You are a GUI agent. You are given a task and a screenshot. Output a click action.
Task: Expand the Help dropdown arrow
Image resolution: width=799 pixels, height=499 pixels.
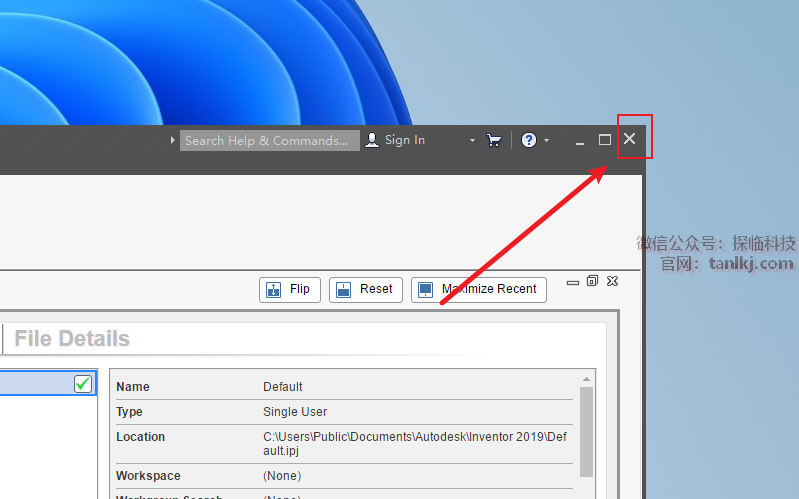point(546,140)
